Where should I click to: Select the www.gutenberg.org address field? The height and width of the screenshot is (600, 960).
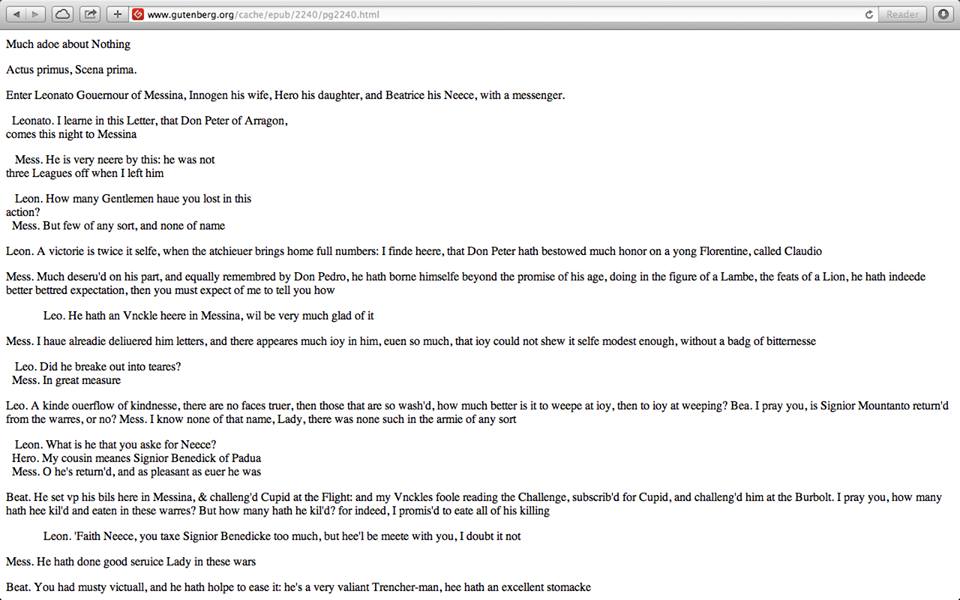pos(502,14)
